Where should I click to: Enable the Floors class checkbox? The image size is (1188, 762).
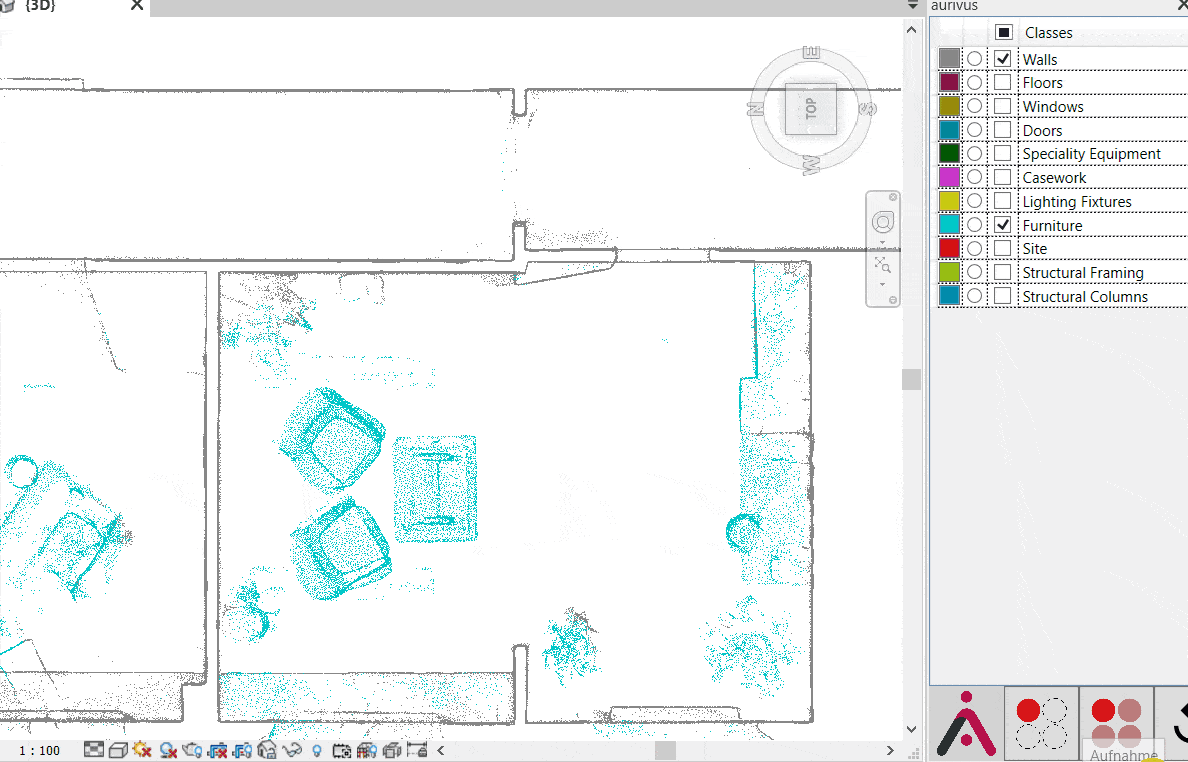pyautogui.click(x=1003, y=83)
